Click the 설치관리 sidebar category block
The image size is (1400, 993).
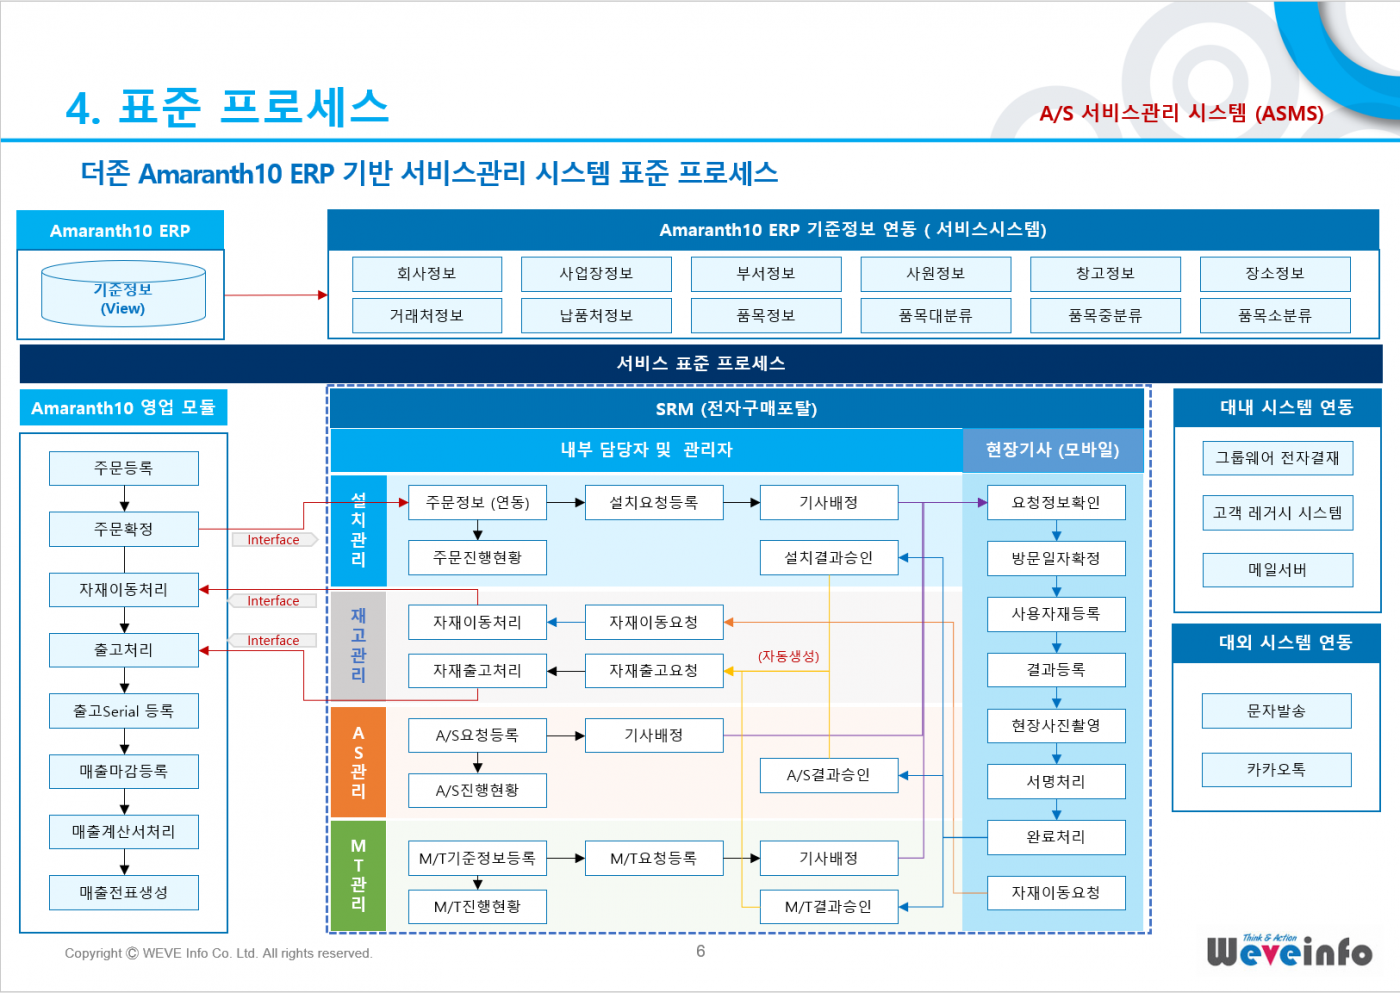tap(358, 530)
